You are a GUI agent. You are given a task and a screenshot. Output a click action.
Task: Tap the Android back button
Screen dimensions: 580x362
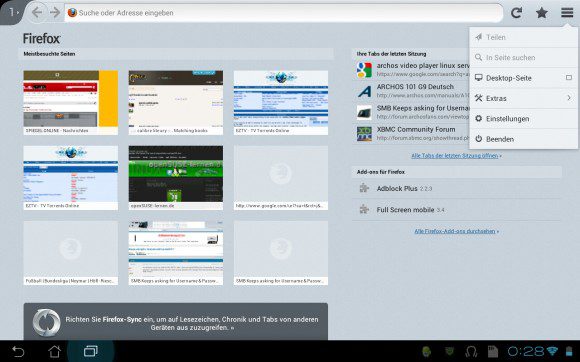click(18, 351)
